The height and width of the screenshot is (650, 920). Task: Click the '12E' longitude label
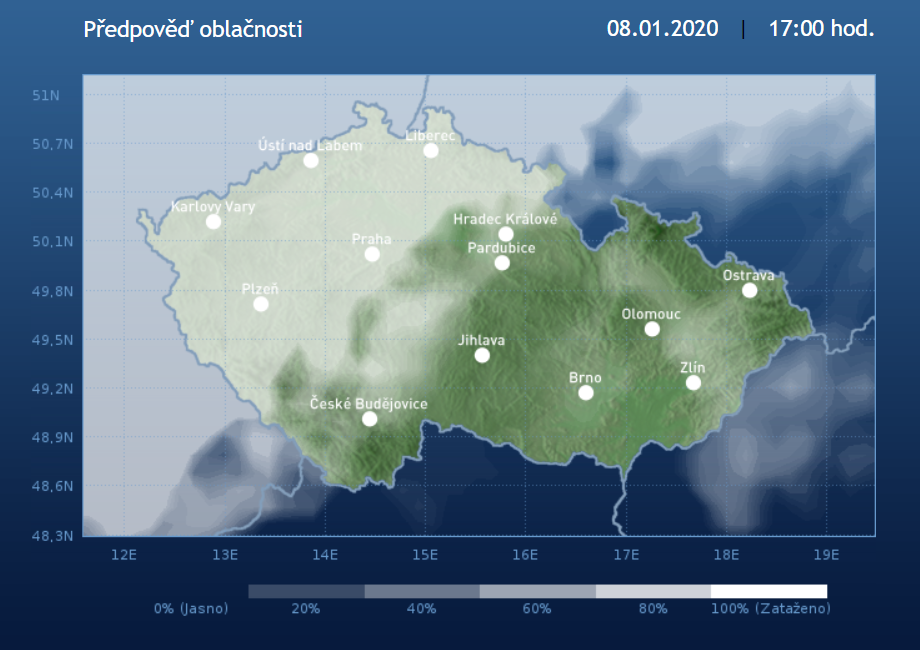tap(124, 554)
